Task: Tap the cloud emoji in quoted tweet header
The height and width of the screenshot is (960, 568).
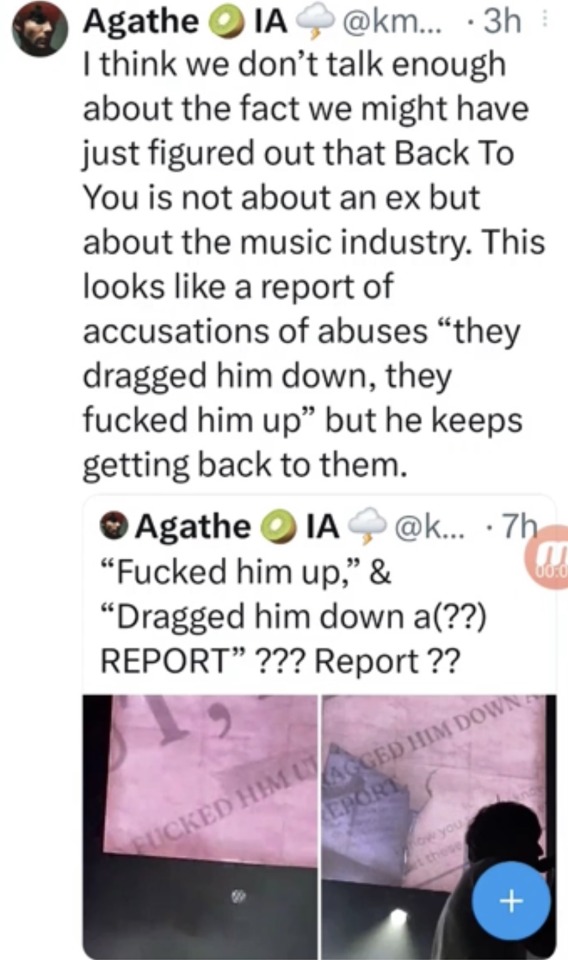Action: click(x=367, y=528)
